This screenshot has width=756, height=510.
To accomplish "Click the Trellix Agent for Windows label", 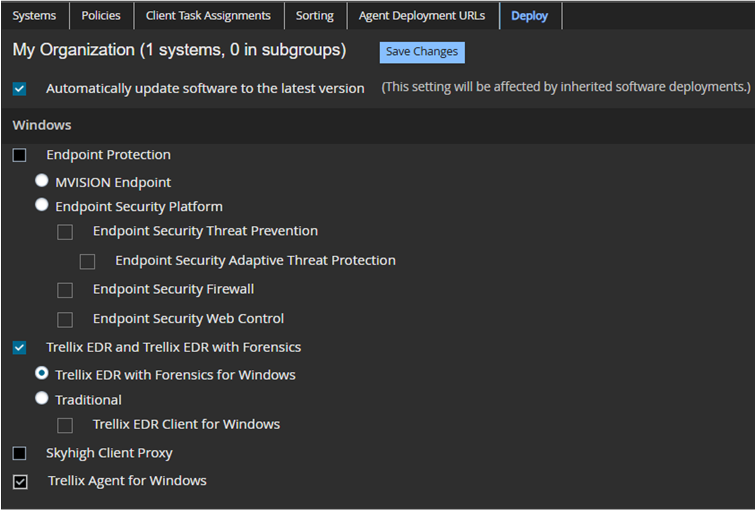I will click(127, 481).
